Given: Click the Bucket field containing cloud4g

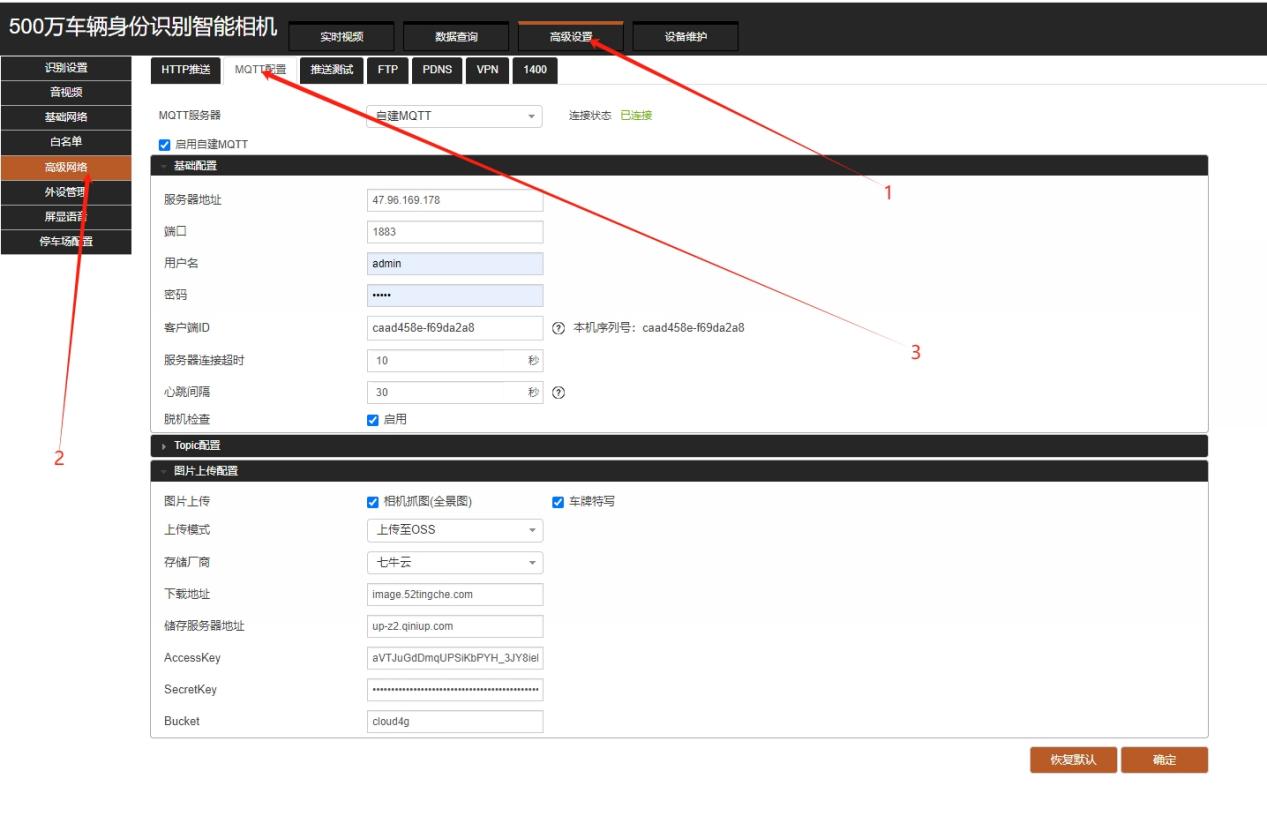Looking at the screenshot, I should [455, 721].
